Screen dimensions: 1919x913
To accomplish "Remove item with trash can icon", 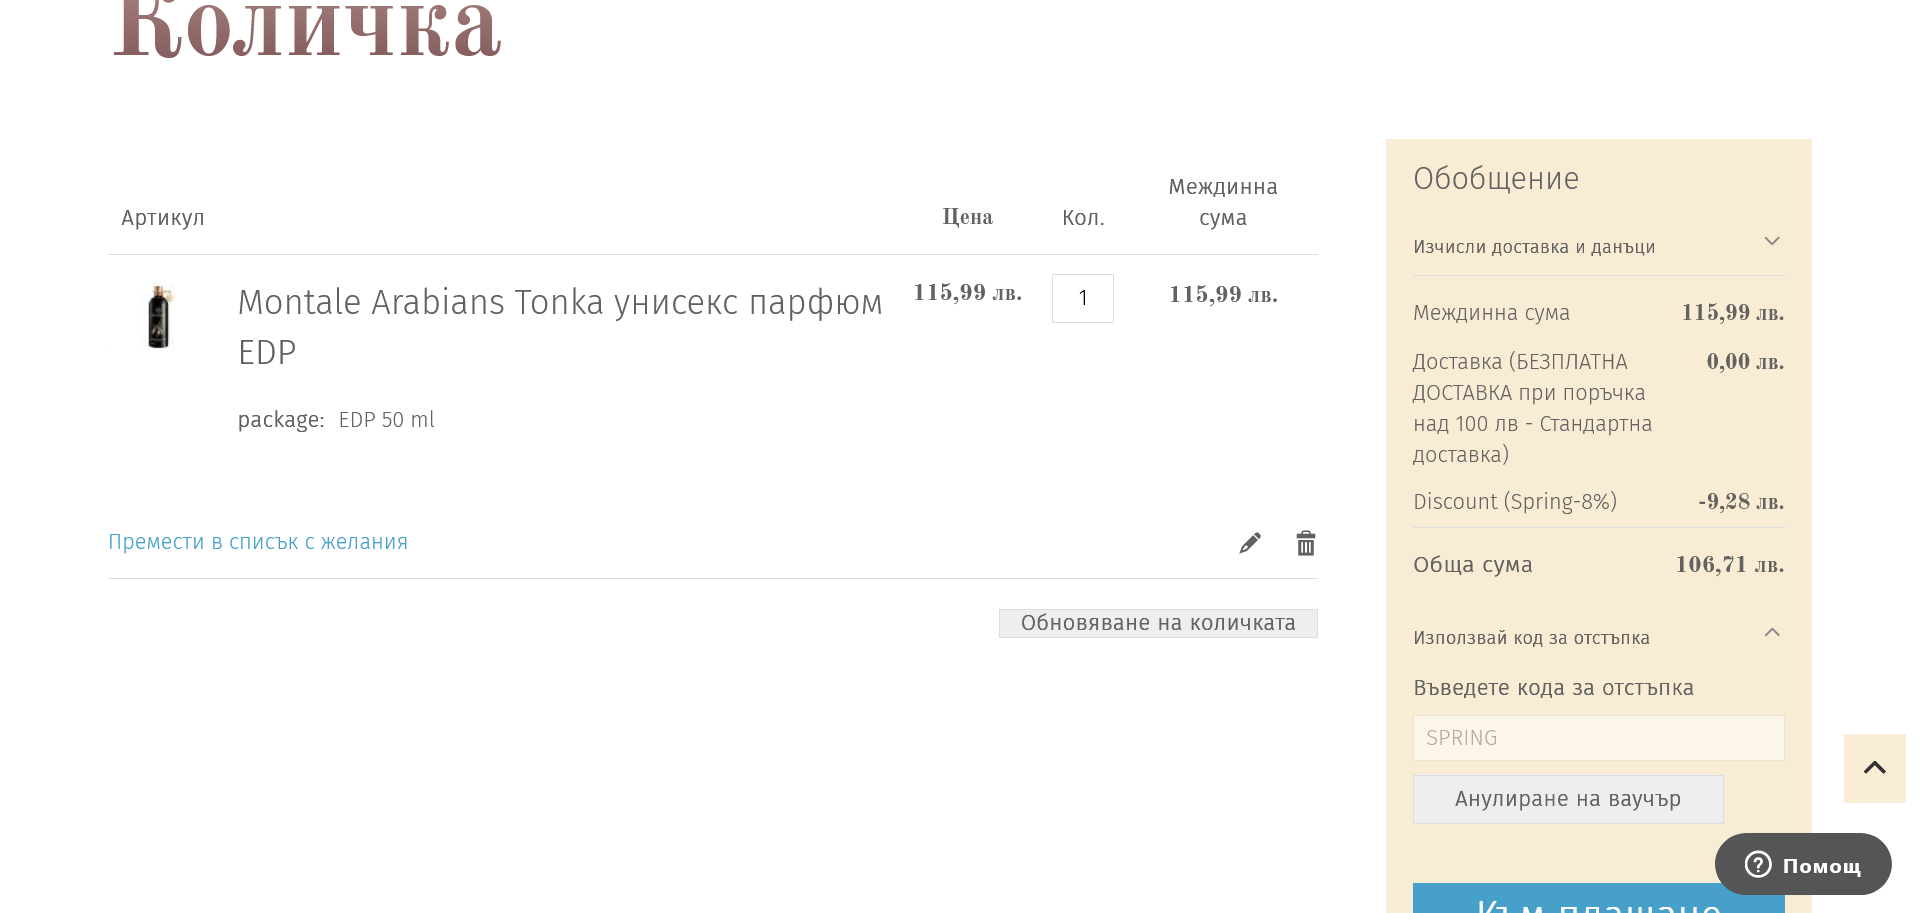I will point(1306,543).
